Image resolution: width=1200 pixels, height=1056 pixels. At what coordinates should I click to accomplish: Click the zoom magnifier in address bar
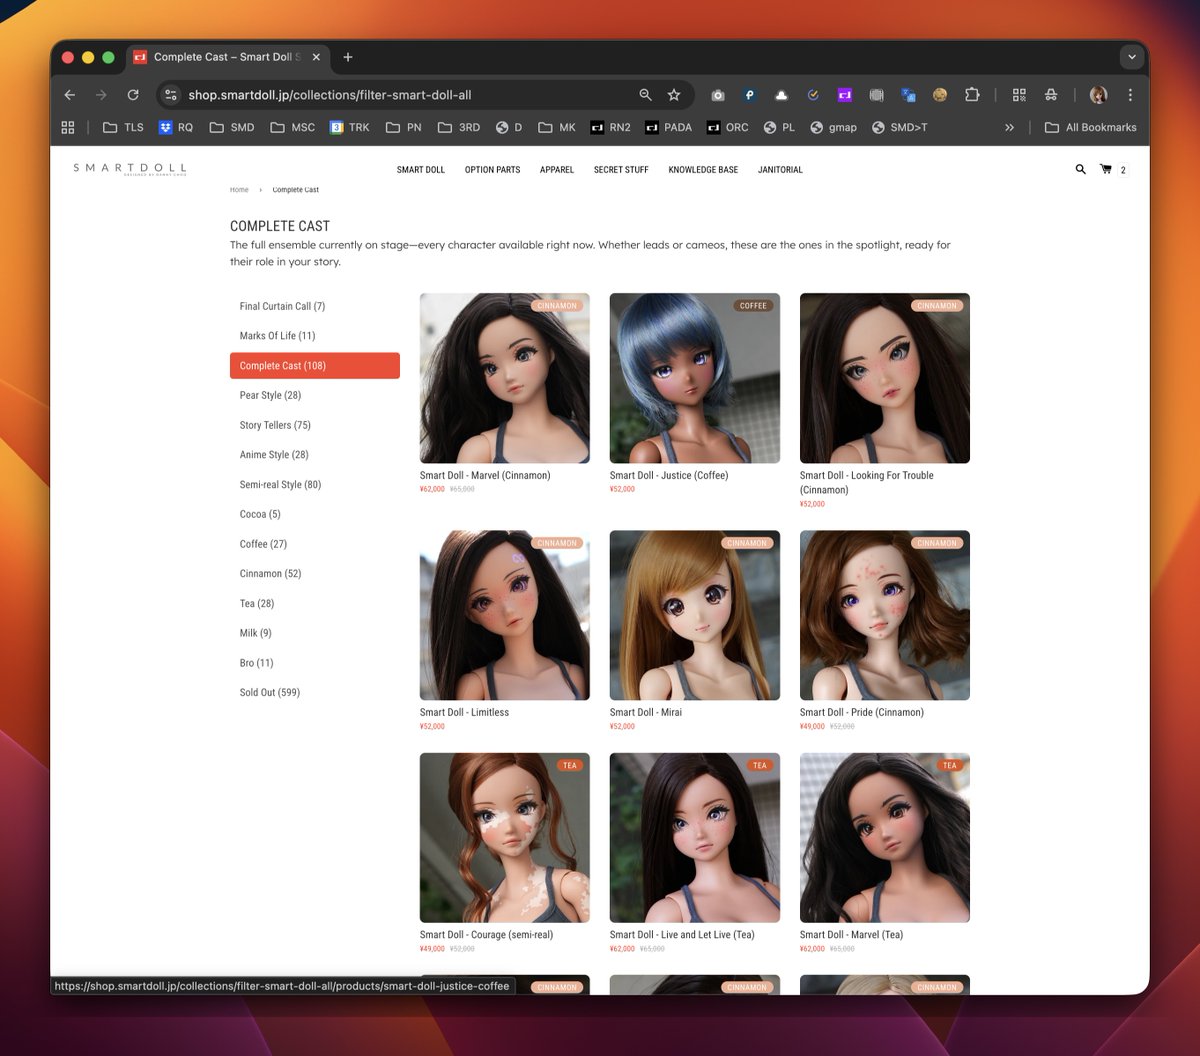(645, 95)
